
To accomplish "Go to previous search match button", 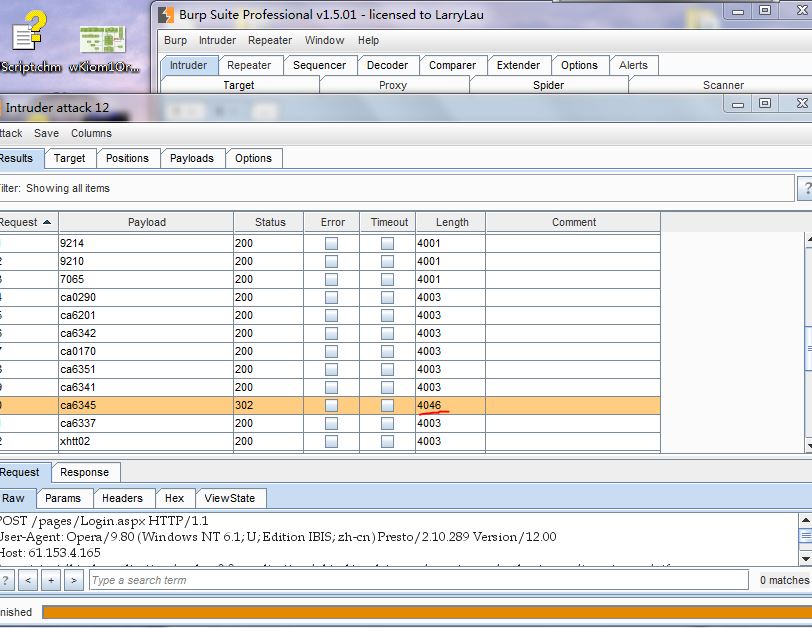I will pos(28,580).
